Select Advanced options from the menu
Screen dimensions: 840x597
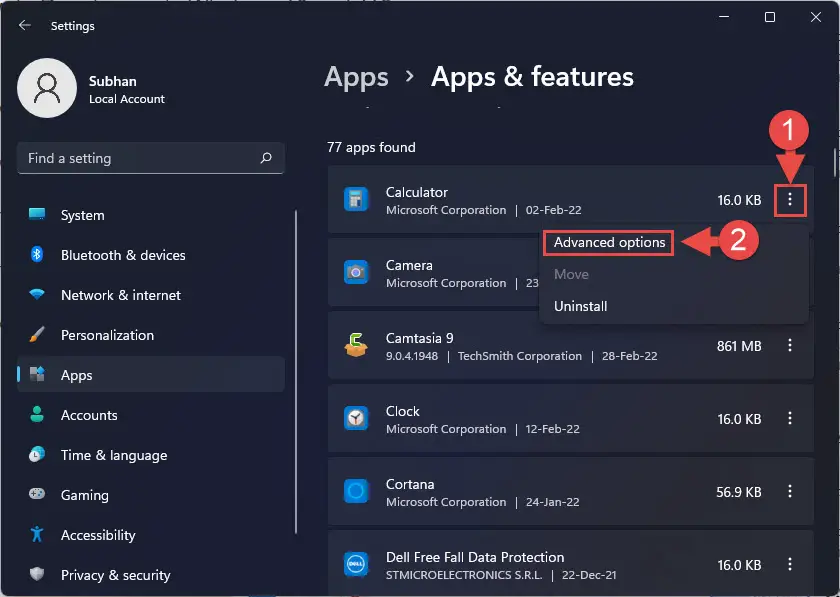pyautogui.click(x=609, y=243)
